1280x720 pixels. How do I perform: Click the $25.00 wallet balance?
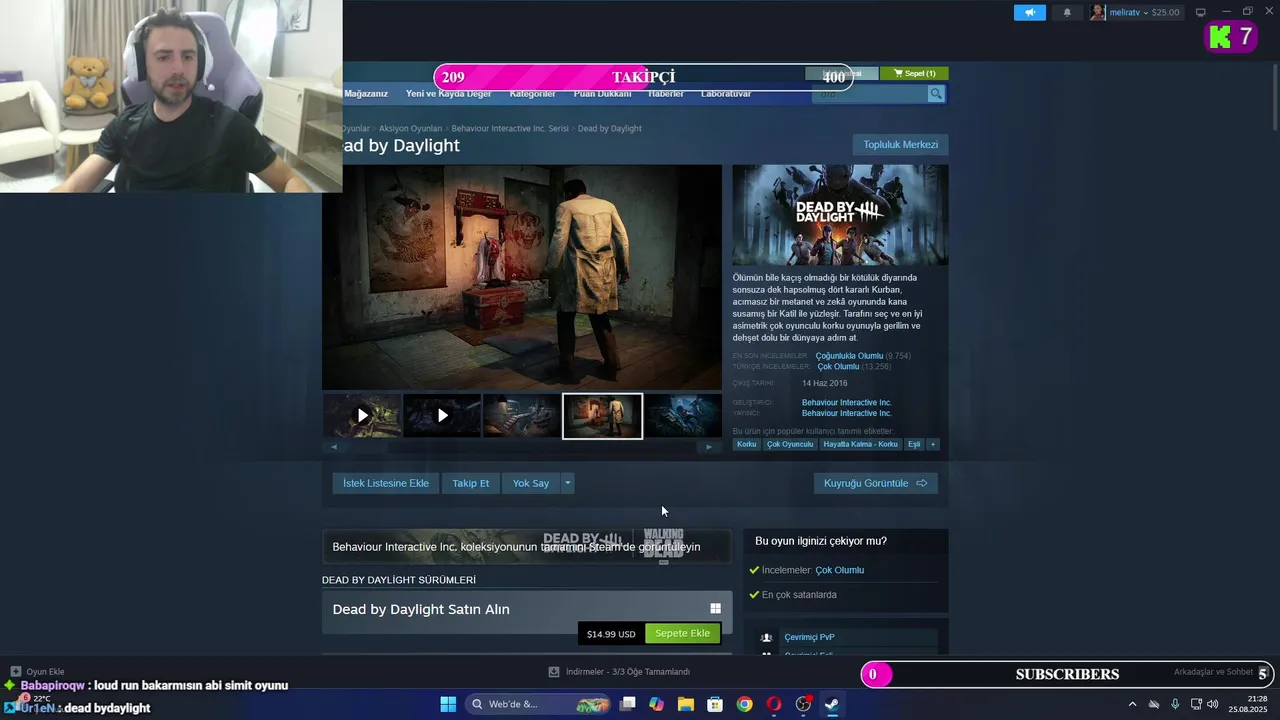[x=1166, y=13]
